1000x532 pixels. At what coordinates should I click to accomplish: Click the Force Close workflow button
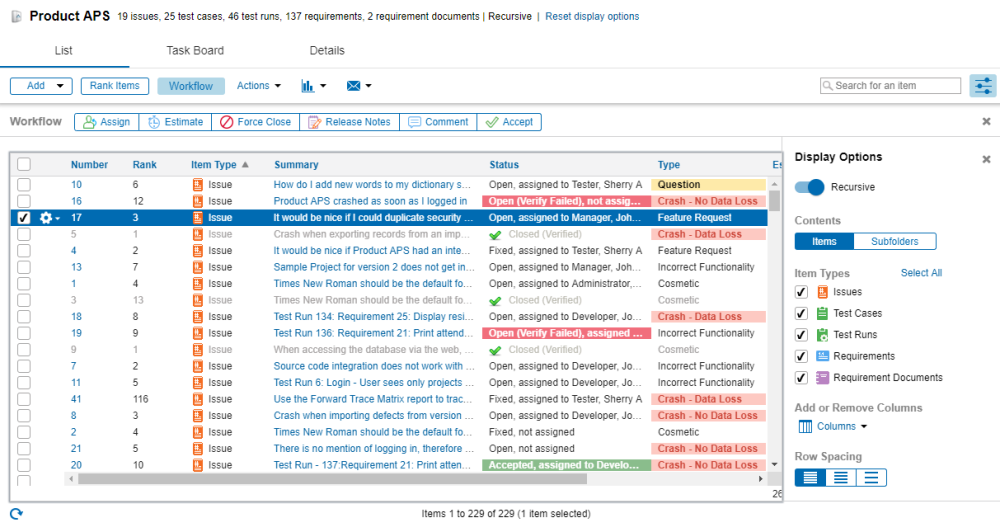[x=255, y=122]
